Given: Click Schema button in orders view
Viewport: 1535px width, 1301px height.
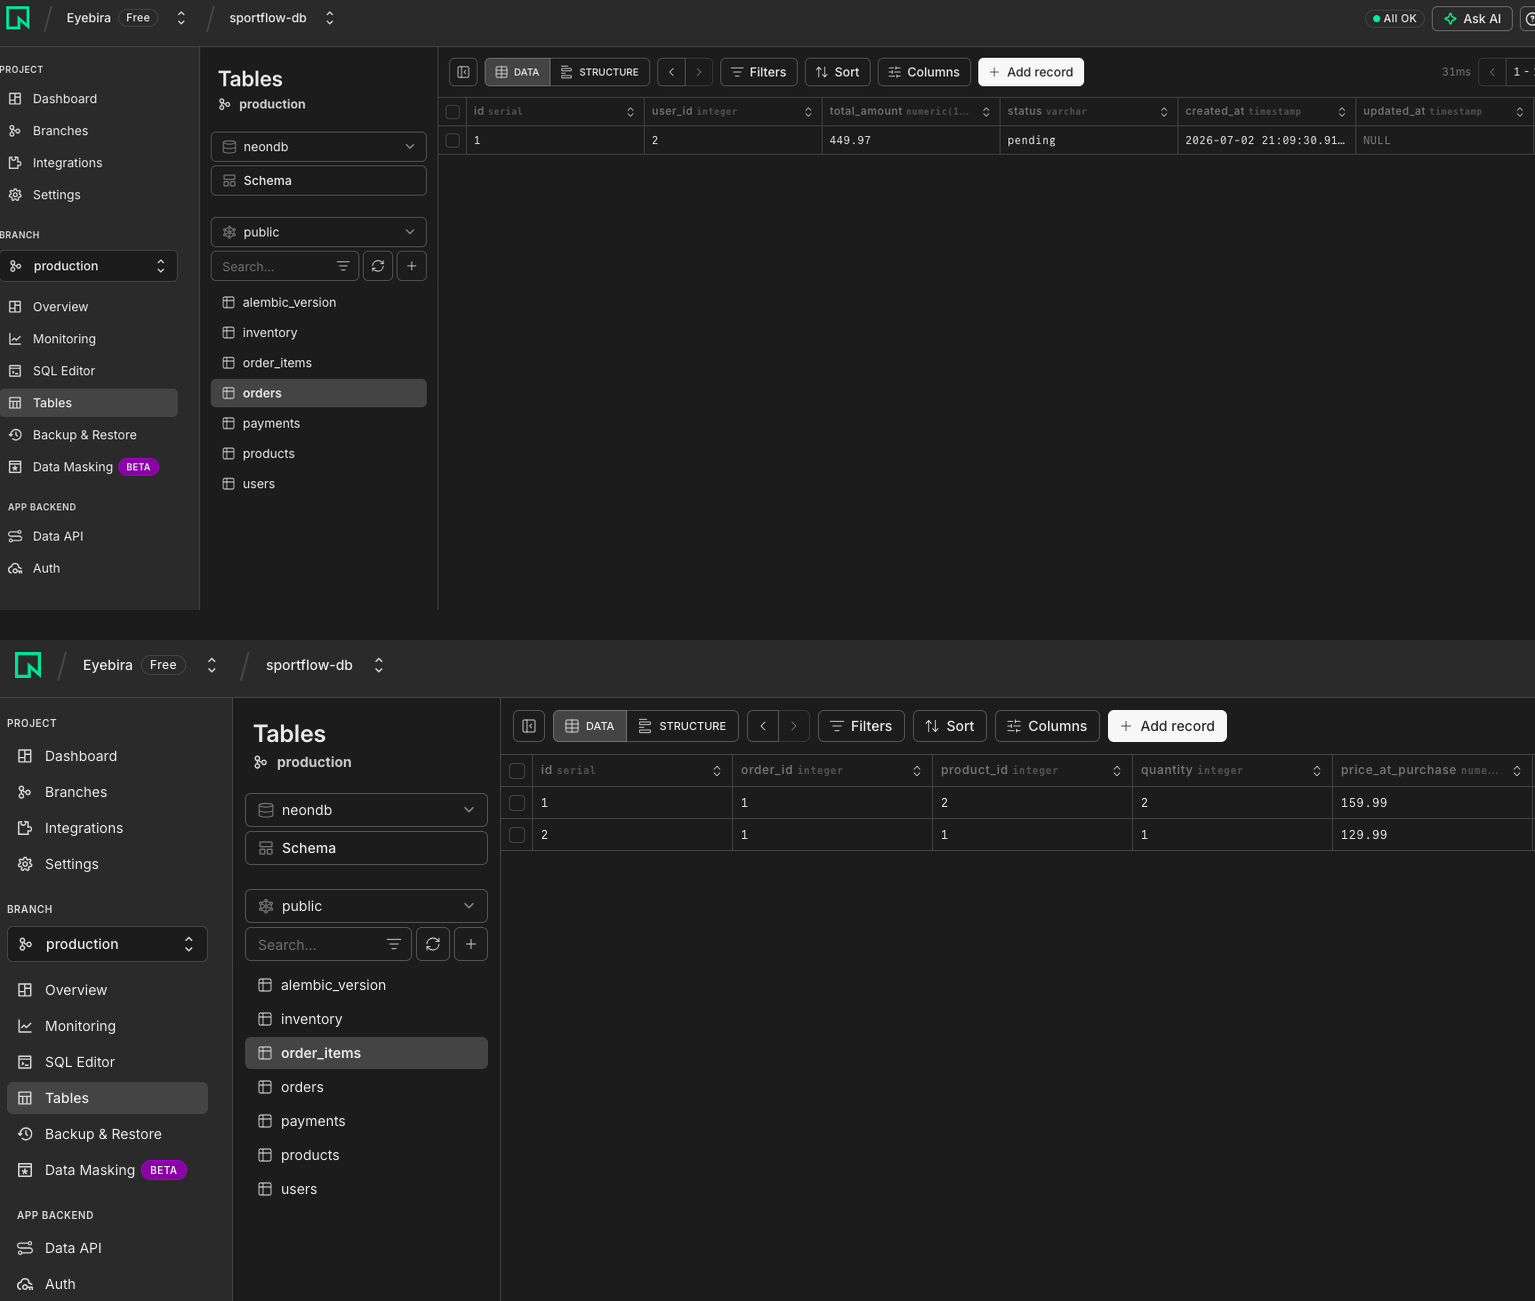Looking at the screenshot, I should click(x=319, y=181).
